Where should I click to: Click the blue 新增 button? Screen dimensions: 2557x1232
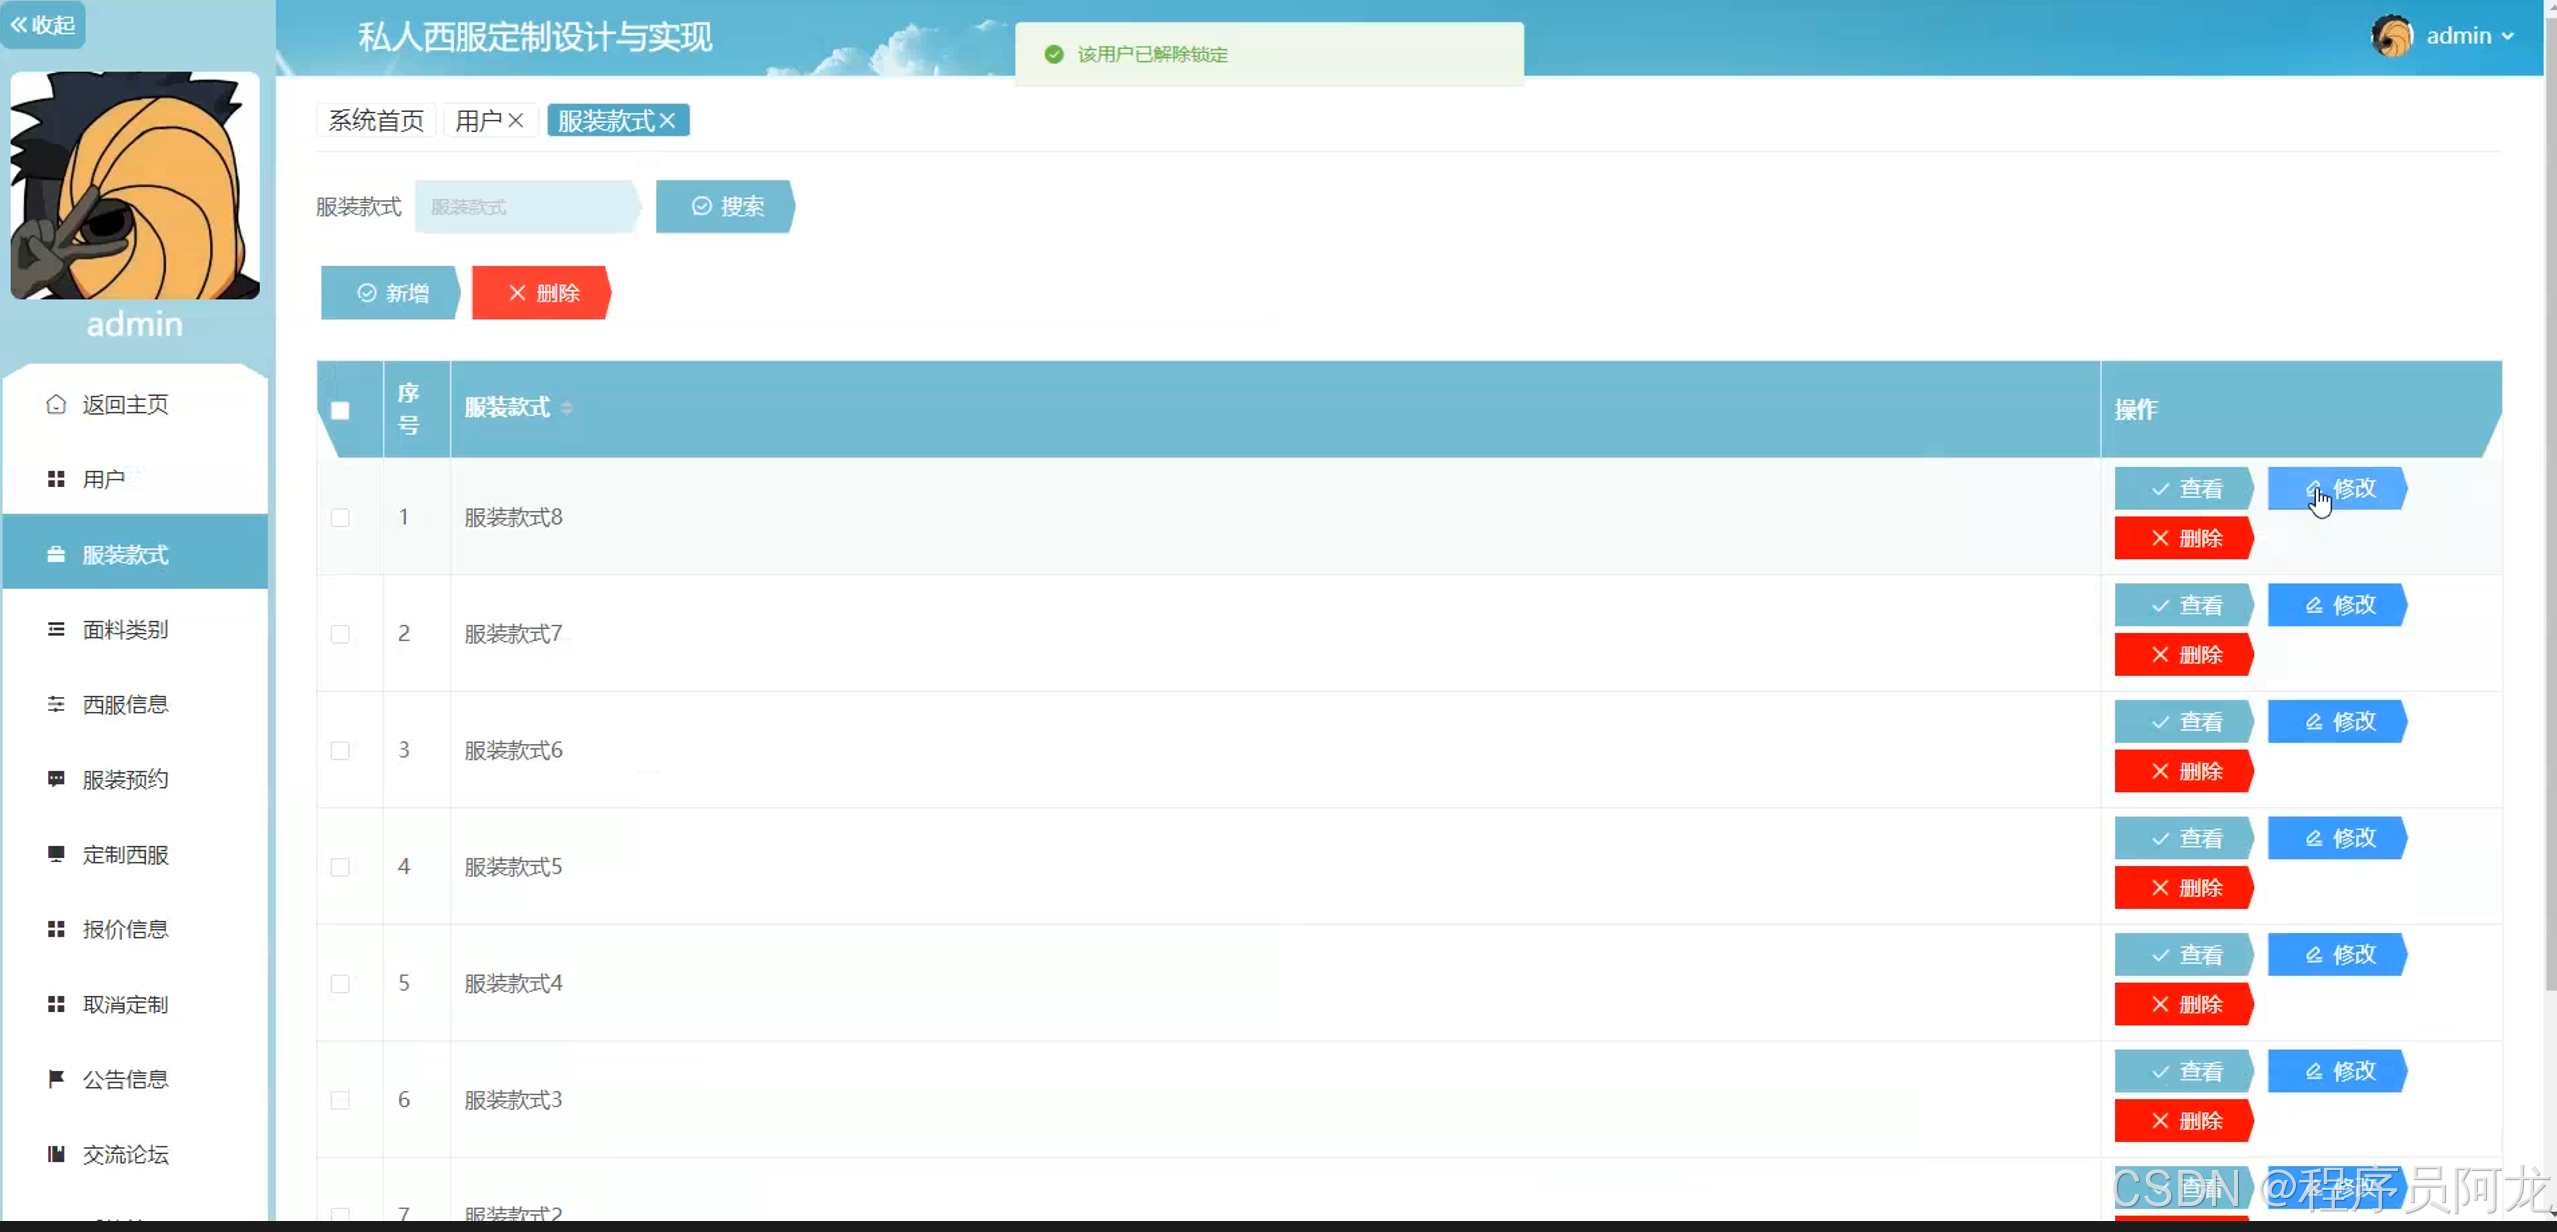pos(390,293)
